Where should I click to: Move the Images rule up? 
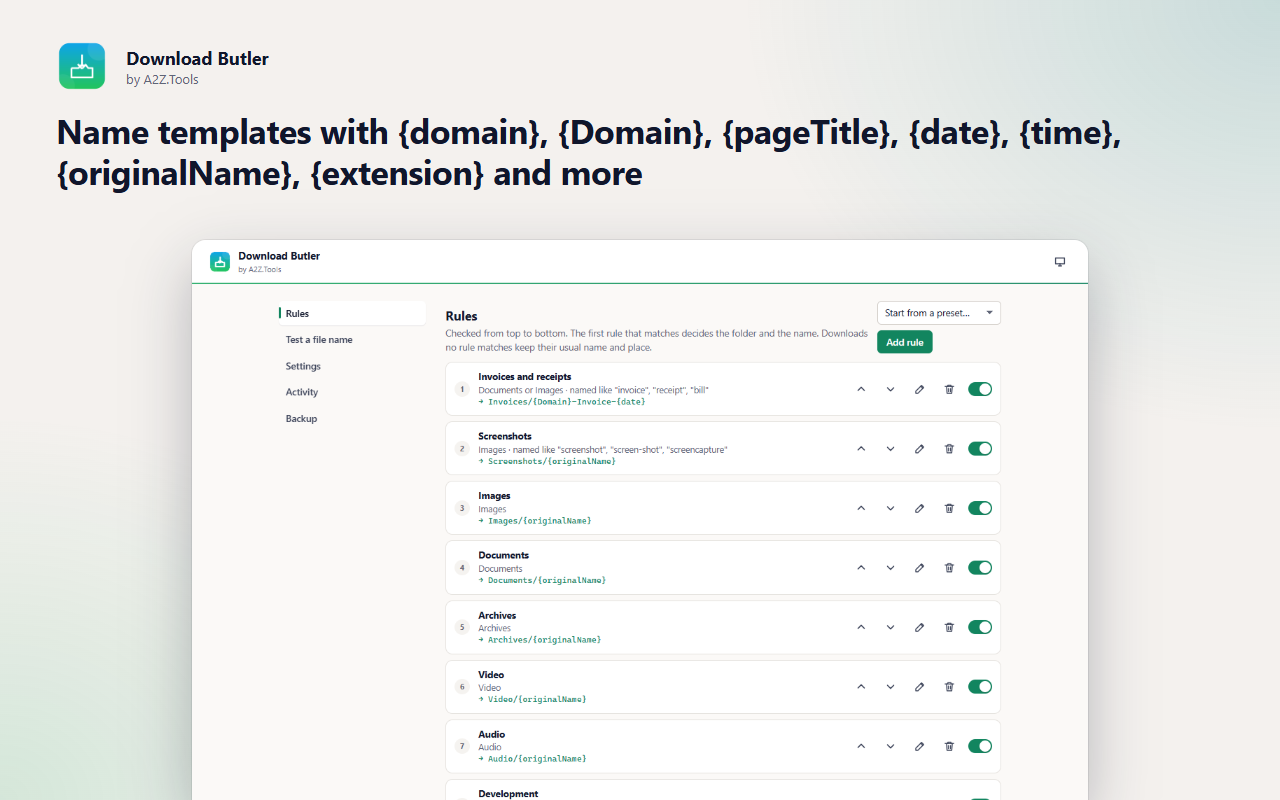(861, 508)
